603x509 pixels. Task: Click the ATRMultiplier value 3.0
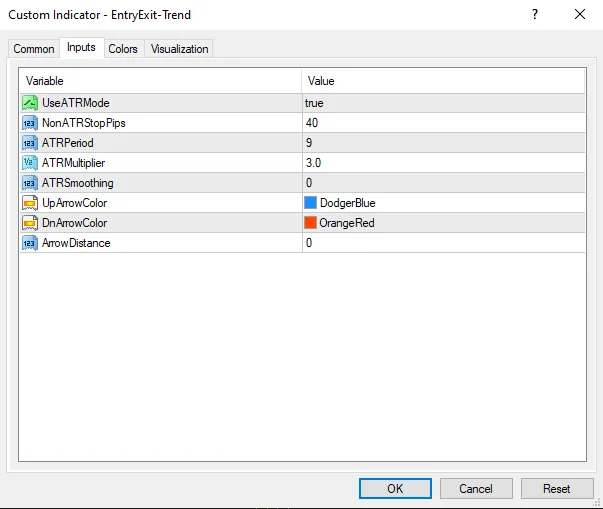[x=313, y=163]
